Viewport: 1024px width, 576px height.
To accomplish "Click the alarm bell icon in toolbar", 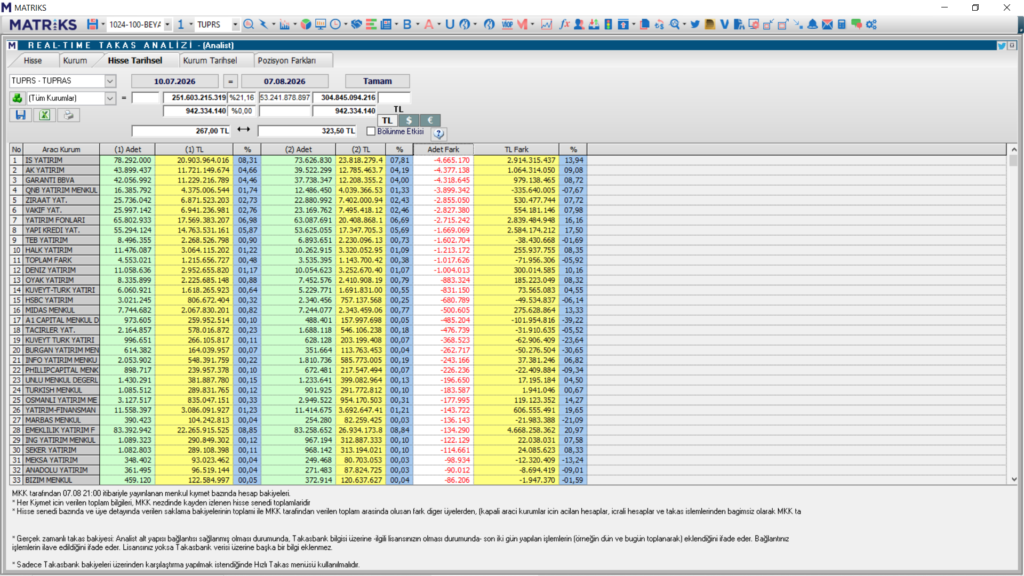I will click(x=812, y=24).
